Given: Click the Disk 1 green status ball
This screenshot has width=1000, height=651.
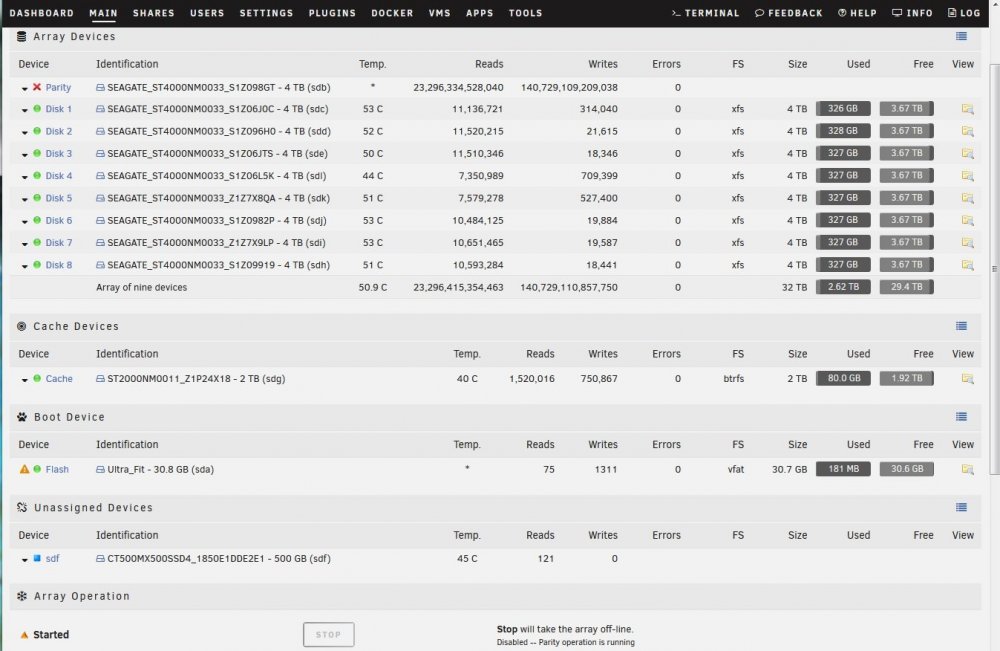Looking at the screenshot, I should click(37, 108).
